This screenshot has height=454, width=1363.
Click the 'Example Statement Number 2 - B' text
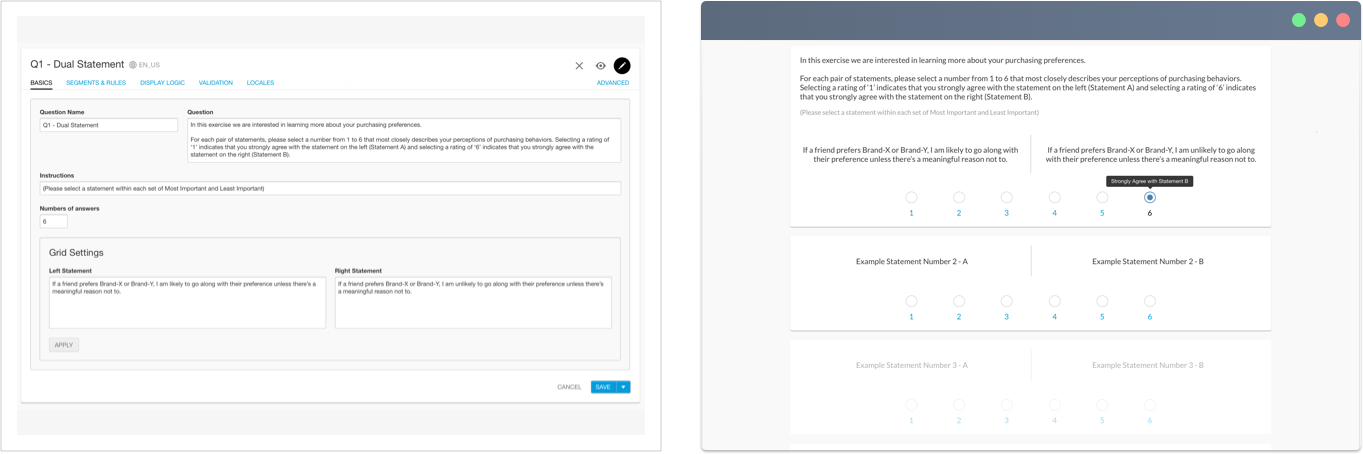pyautogui.click(x=1148, y=262)
